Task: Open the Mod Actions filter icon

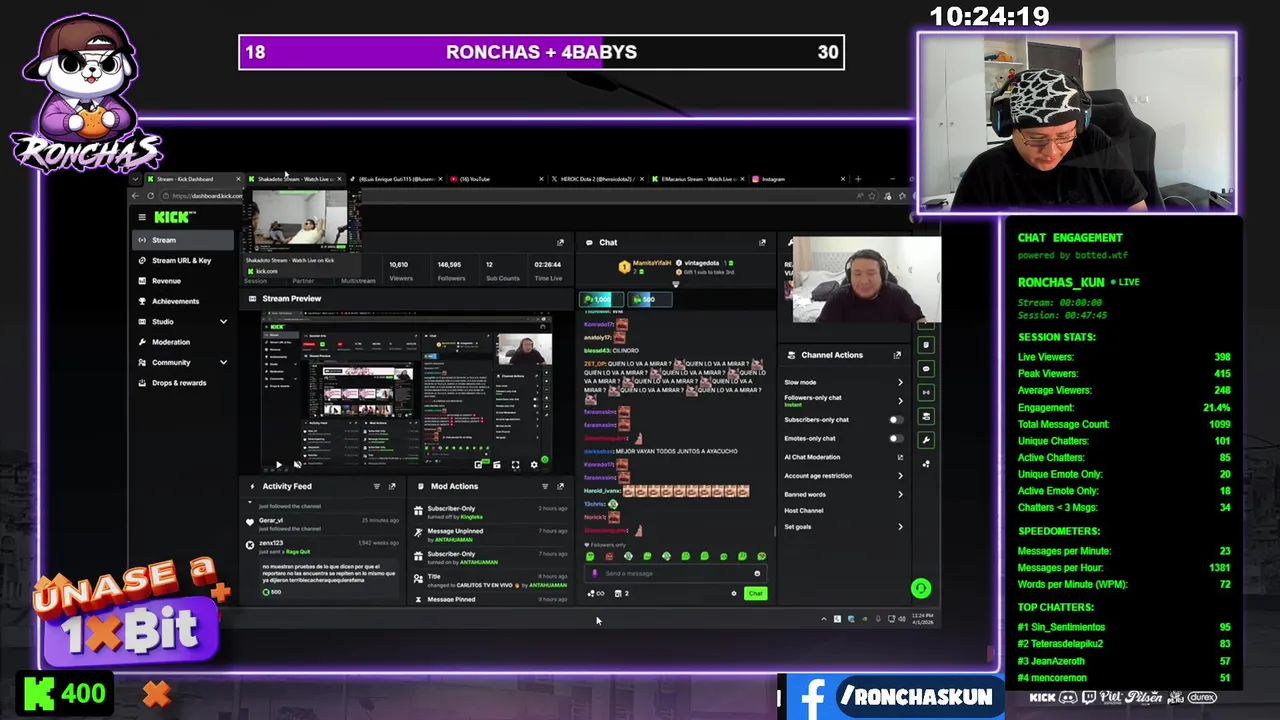Action: point(545,486)
